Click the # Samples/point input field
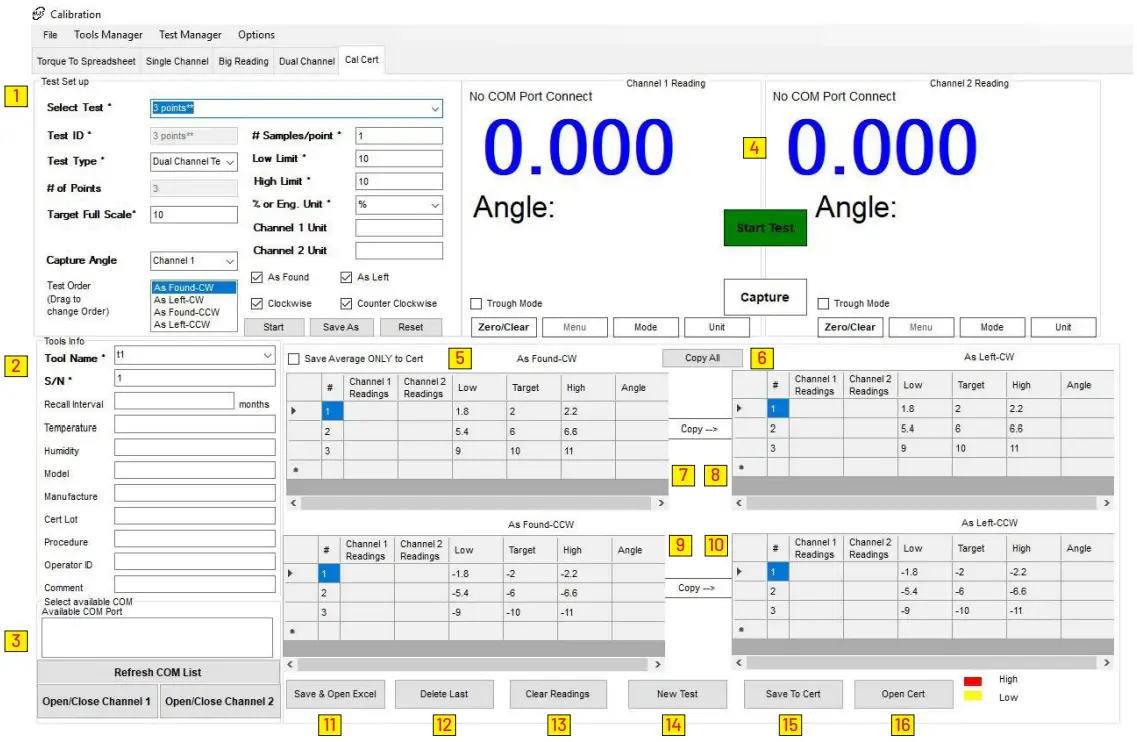Image resolution: width=1137 pixels, height=742 pixels. coord(399,136)
